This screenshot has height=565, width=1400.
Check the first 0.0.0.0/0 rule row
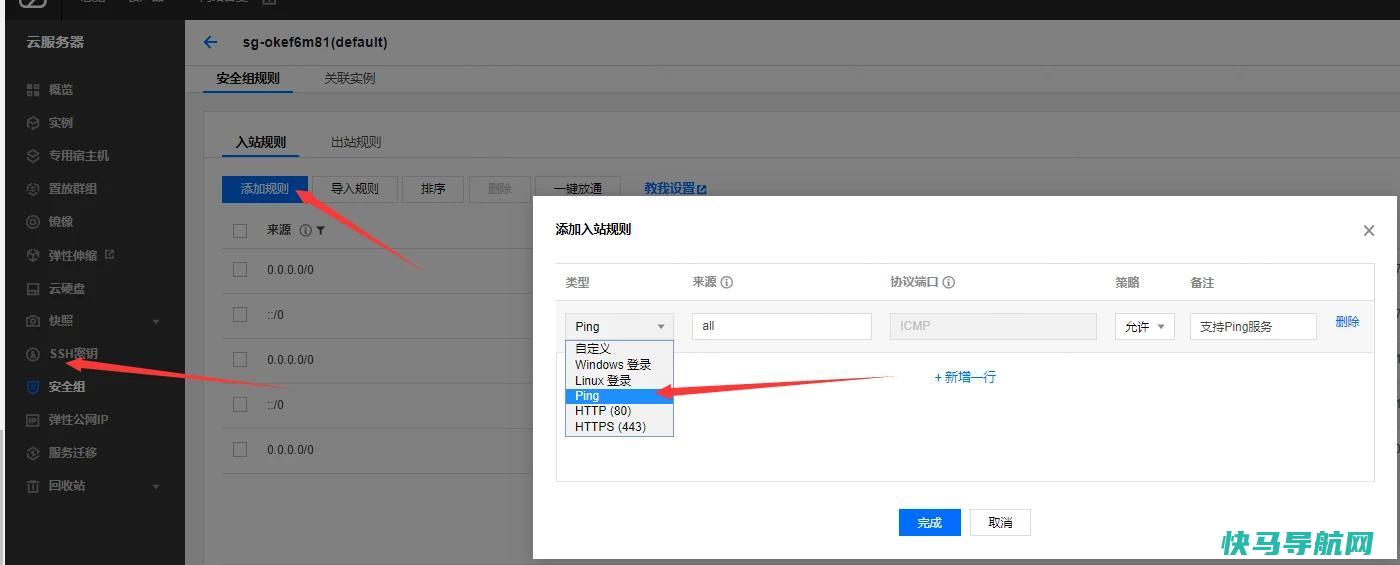tap(240, 269)
